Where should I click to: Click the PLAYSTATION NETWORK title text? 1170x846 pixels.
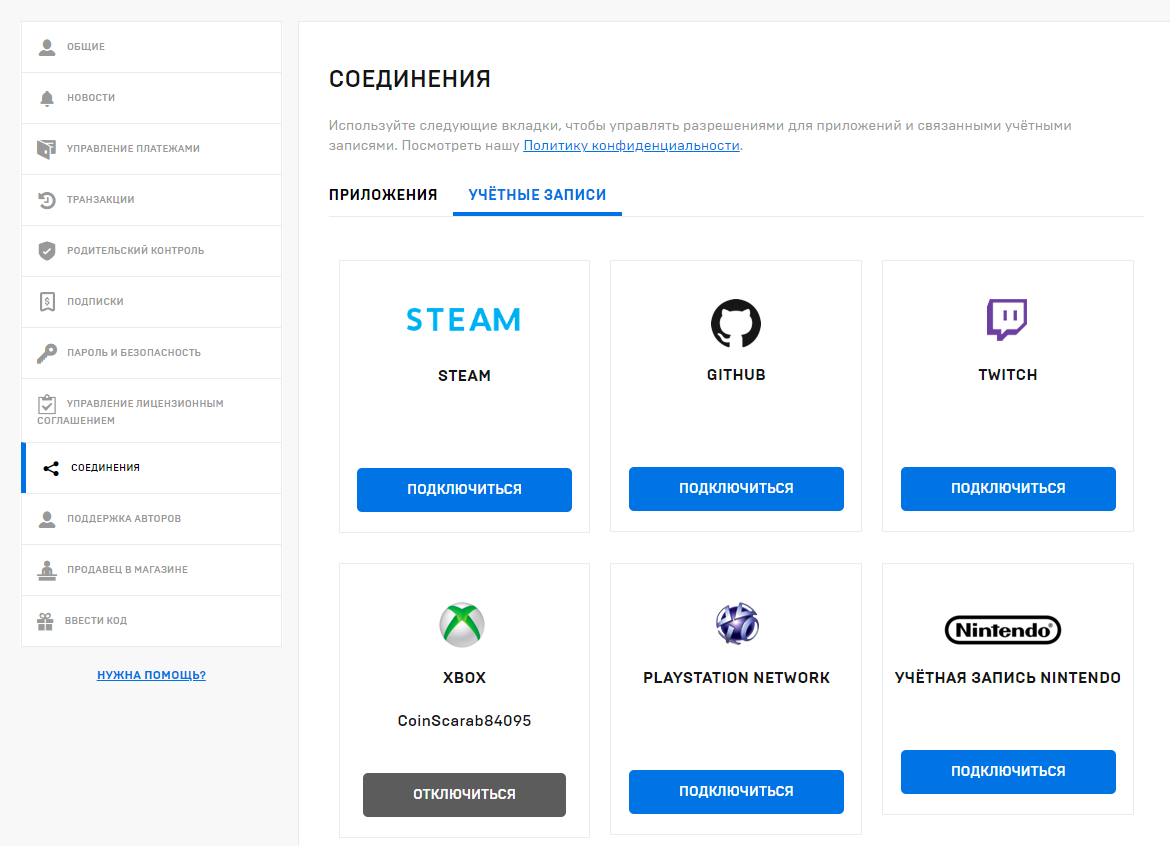pyautogui.click(x=736, y=678)
